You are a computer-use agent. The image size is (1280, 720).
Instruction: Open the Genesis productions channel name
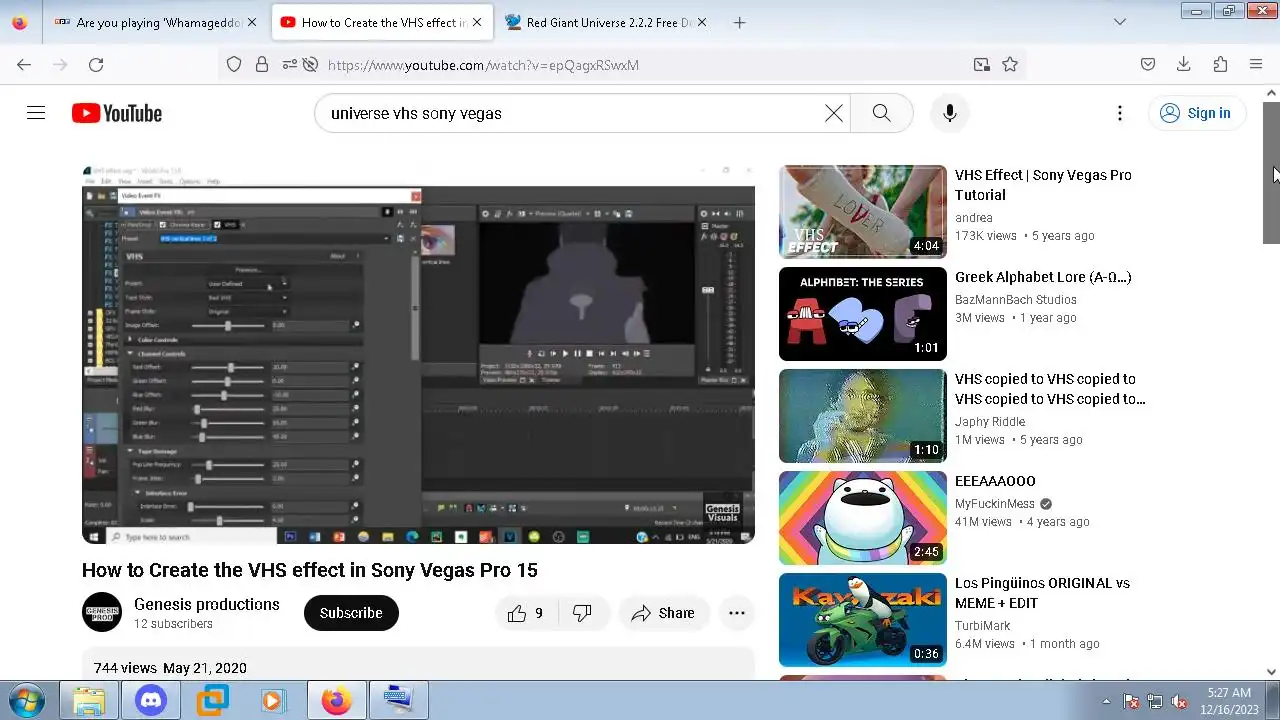tap(207, 604)
